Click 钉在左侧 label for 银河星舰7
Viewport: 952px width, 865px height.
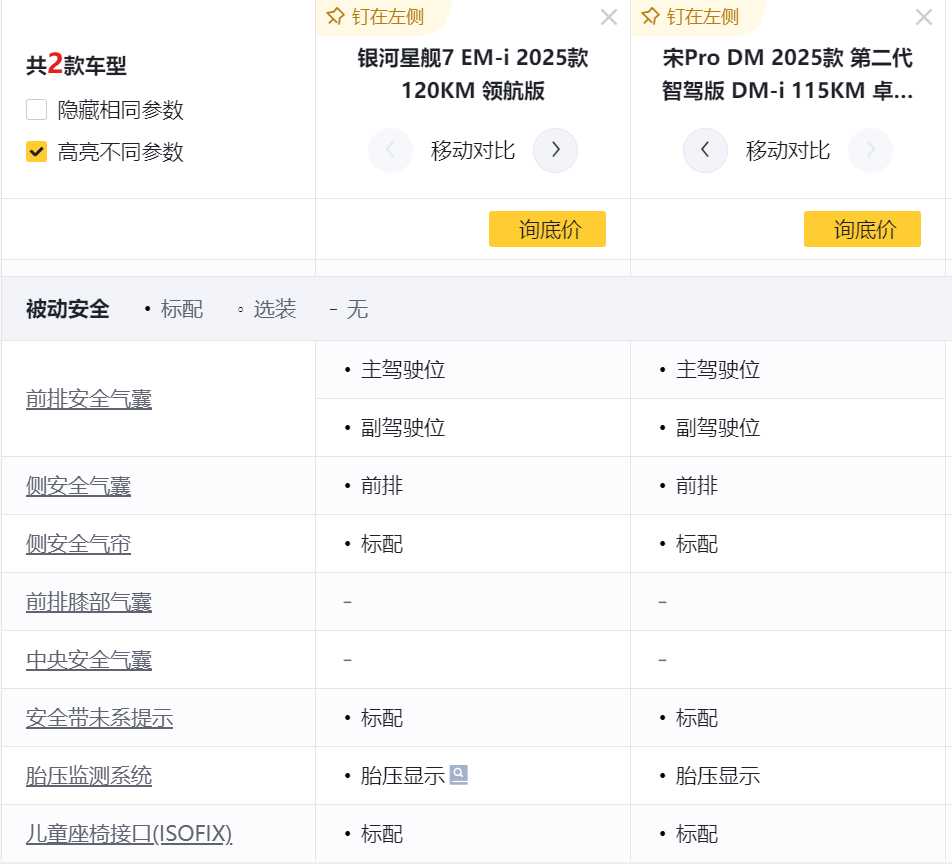tap(388, 17)
